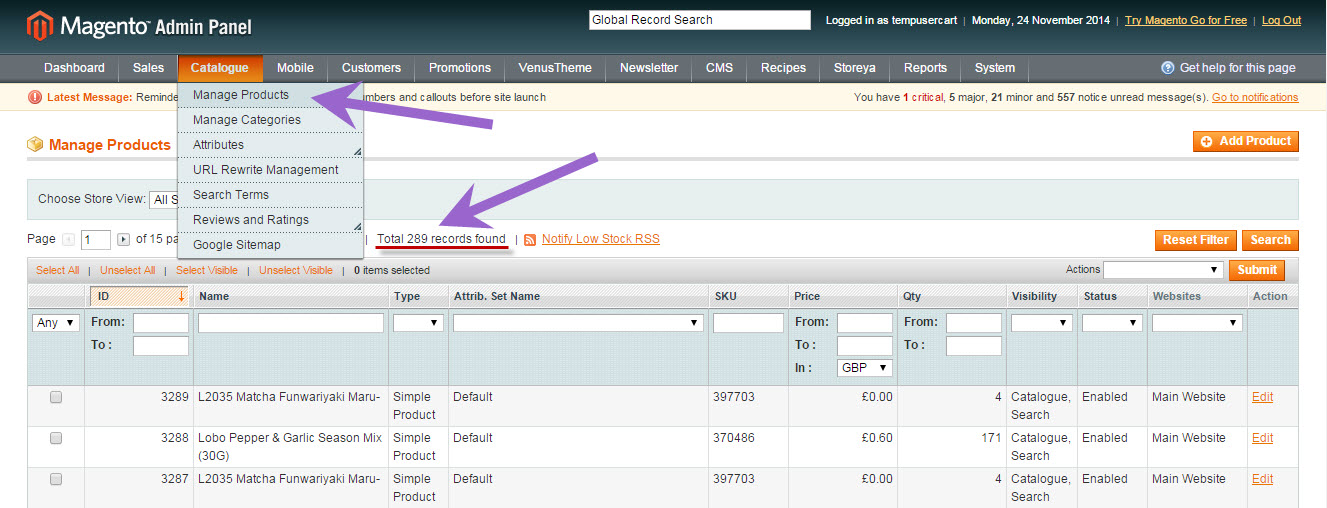The image size is (1327, 508).
Task: Open the Storeya menu
Action: click(855, 68)
